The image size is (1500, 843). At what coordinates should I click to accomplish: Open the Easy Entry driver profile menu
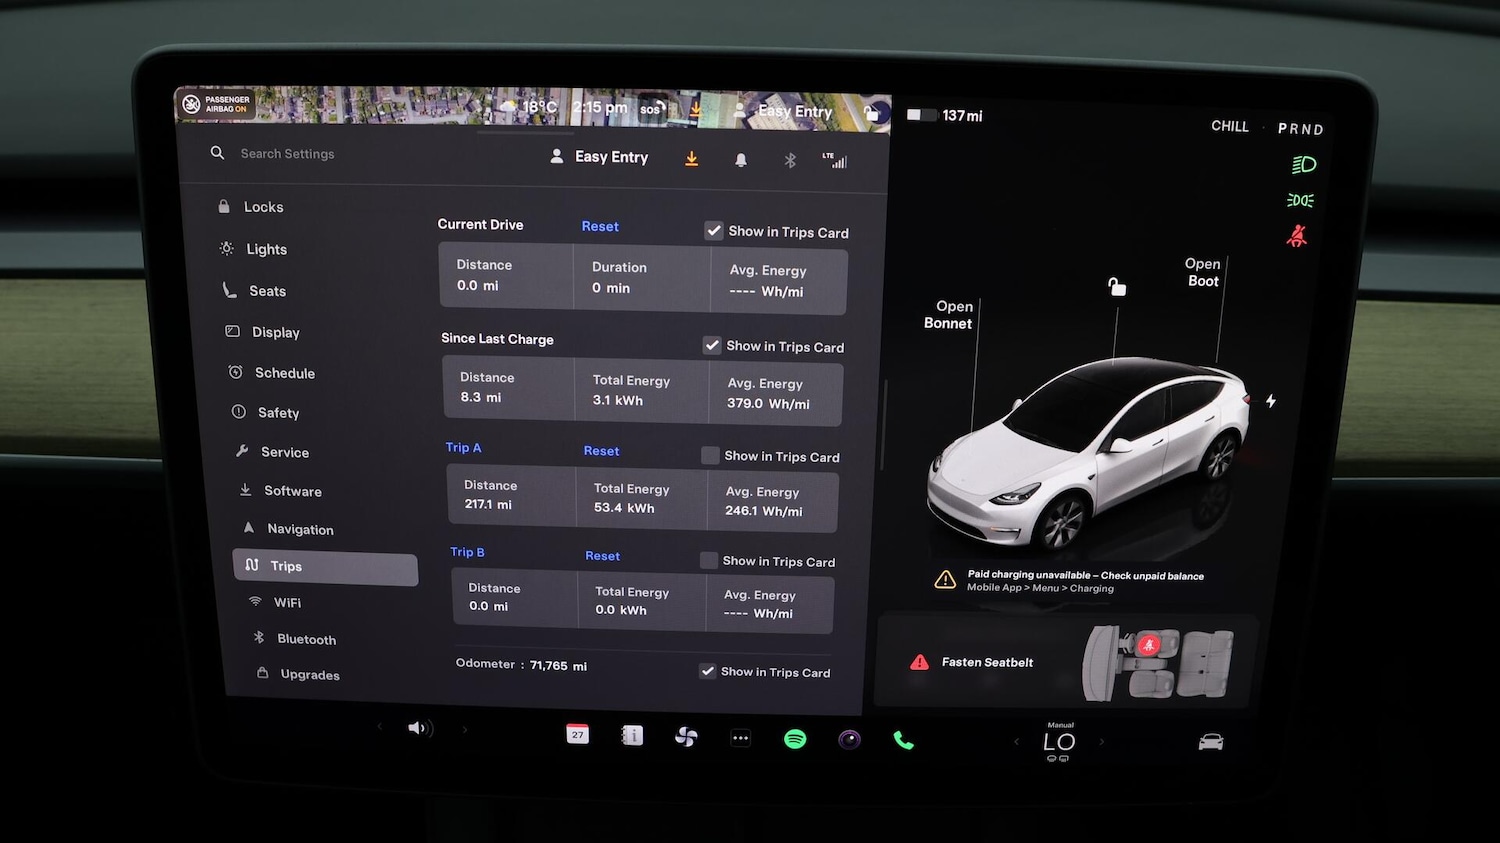pyautogui.click(x=600, y=157)
